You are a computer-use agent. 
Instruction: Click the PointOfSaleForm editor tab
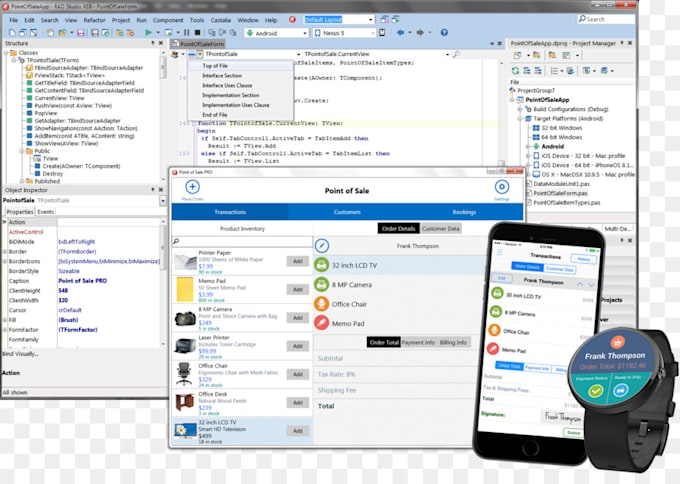[x=199, y=44]
